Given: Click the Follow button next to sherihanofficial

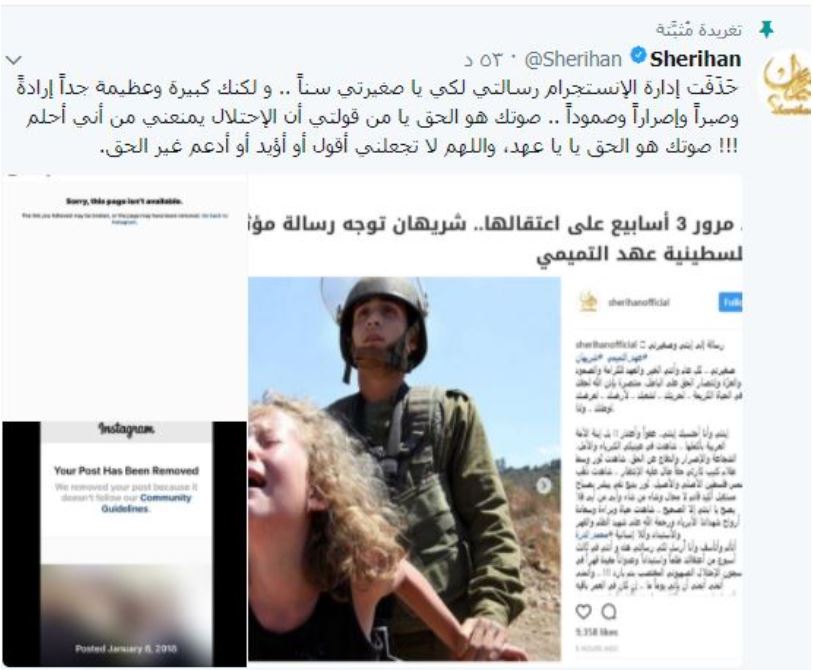Looking at the screenshot, I should tap(730, 303).
